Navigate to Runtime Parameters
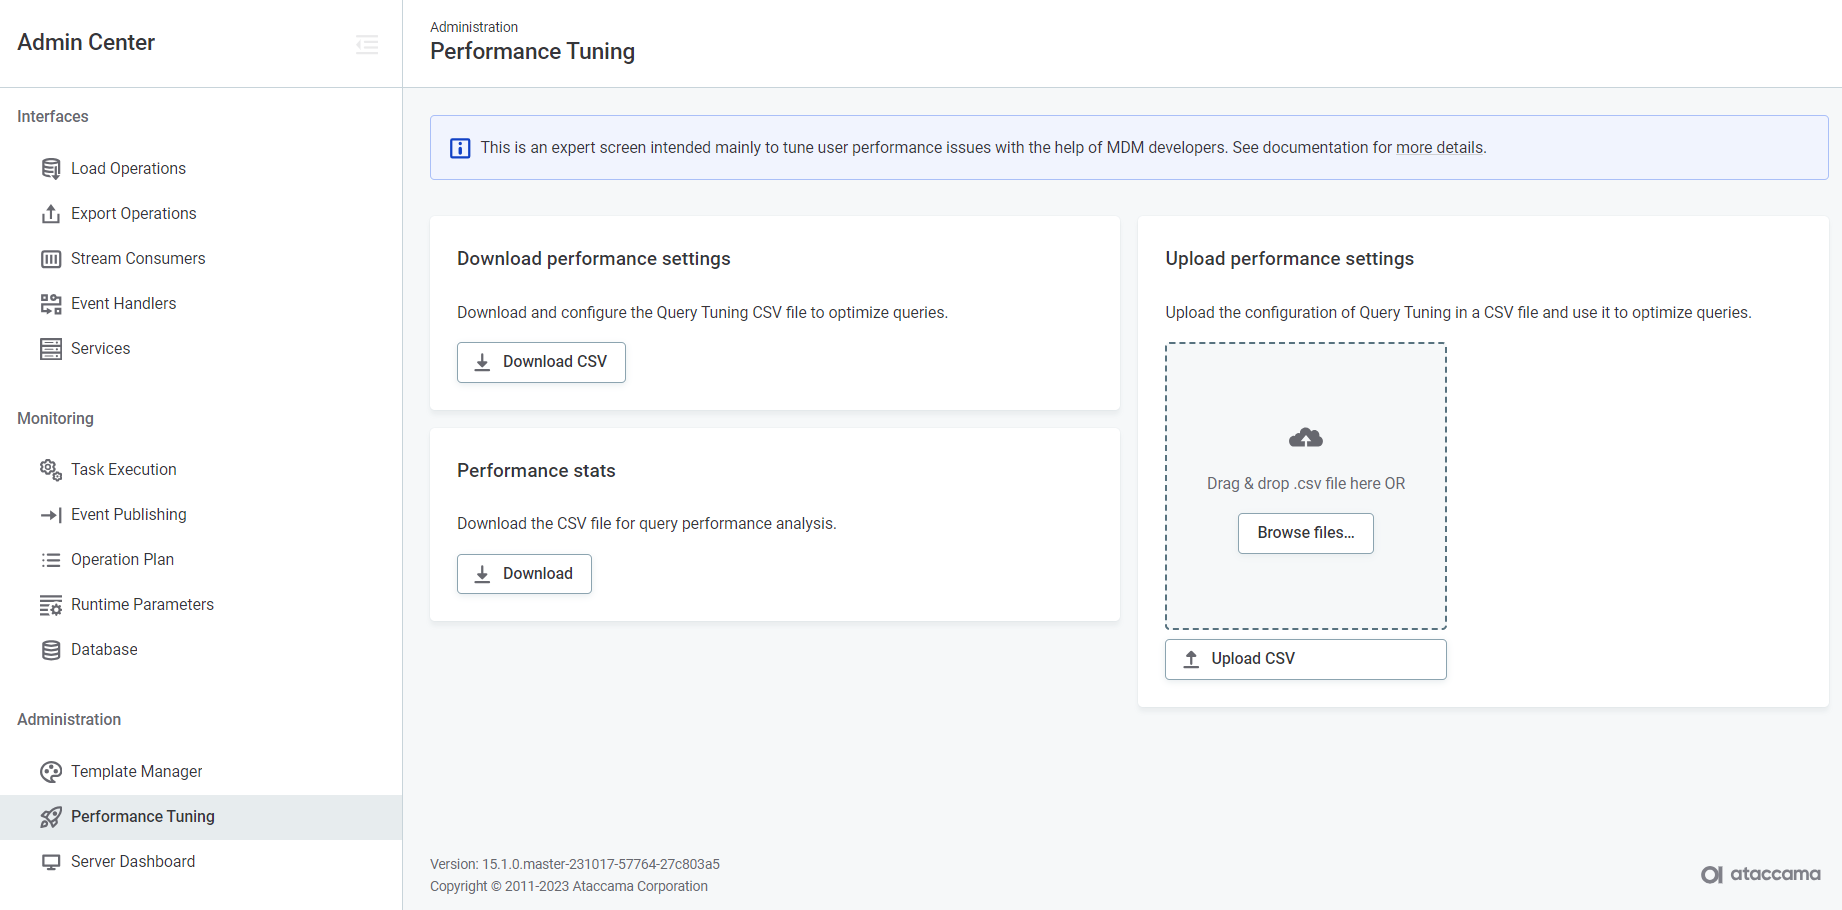1842x910 pixels. [x=142, y=605]
